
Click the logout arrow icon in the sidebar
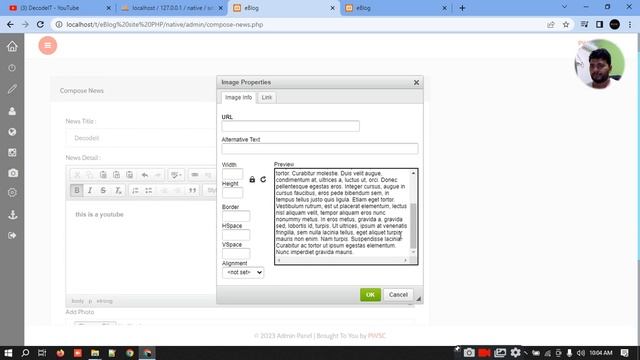12,236
